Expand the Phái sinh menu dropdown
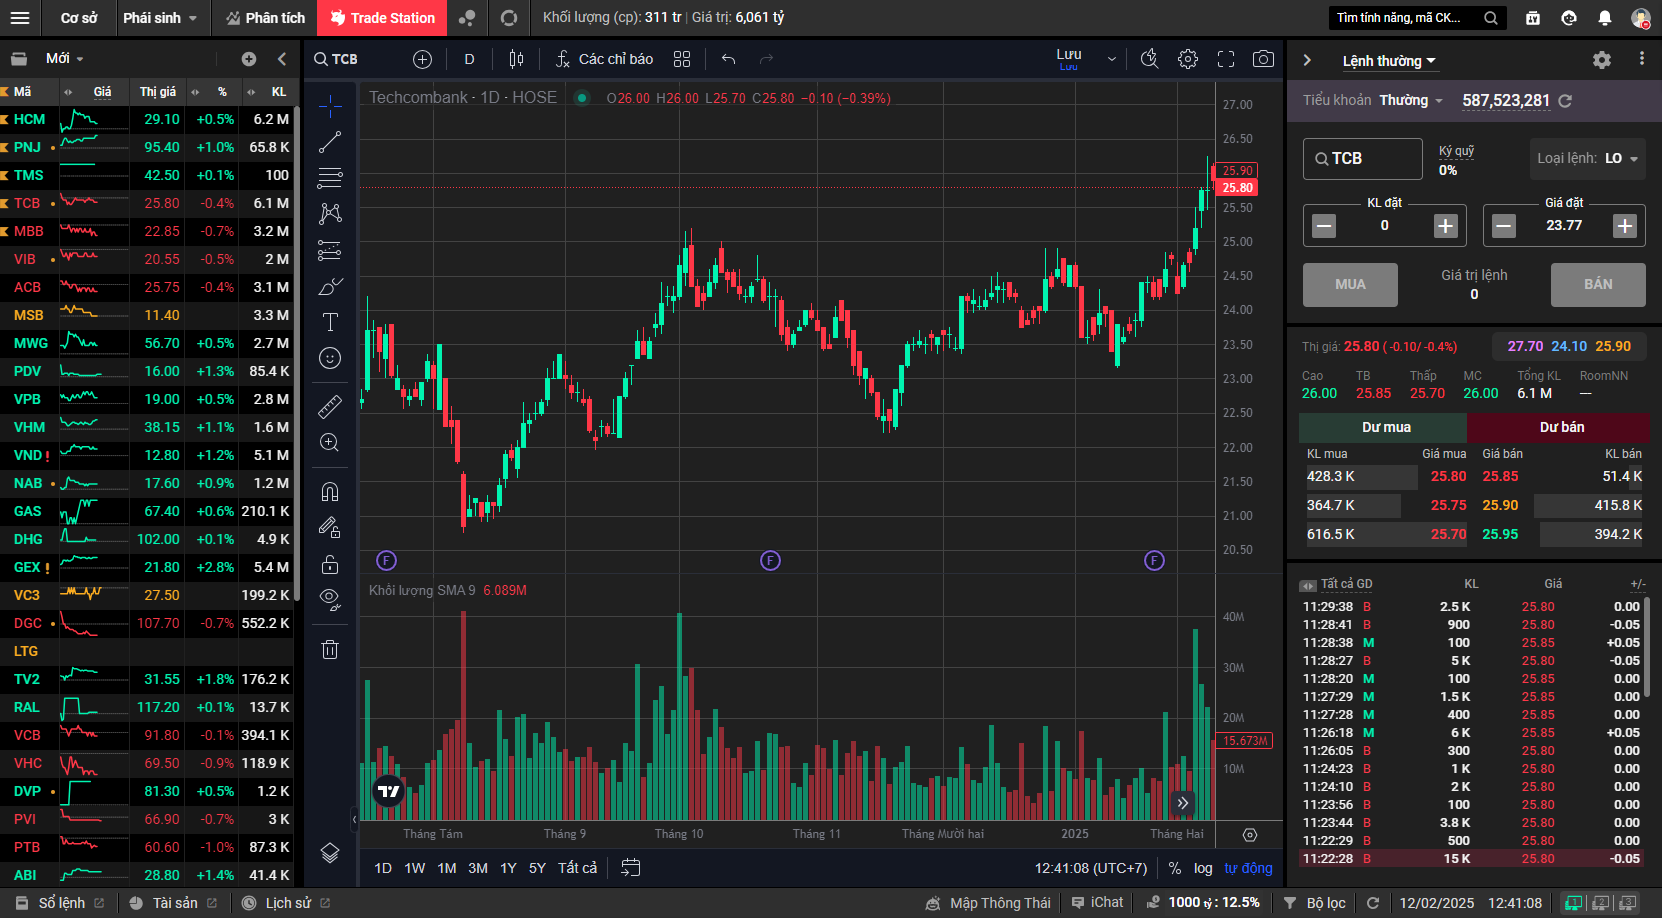The height and width of the screenshot is (918, 1662). [x=159, y=18]
